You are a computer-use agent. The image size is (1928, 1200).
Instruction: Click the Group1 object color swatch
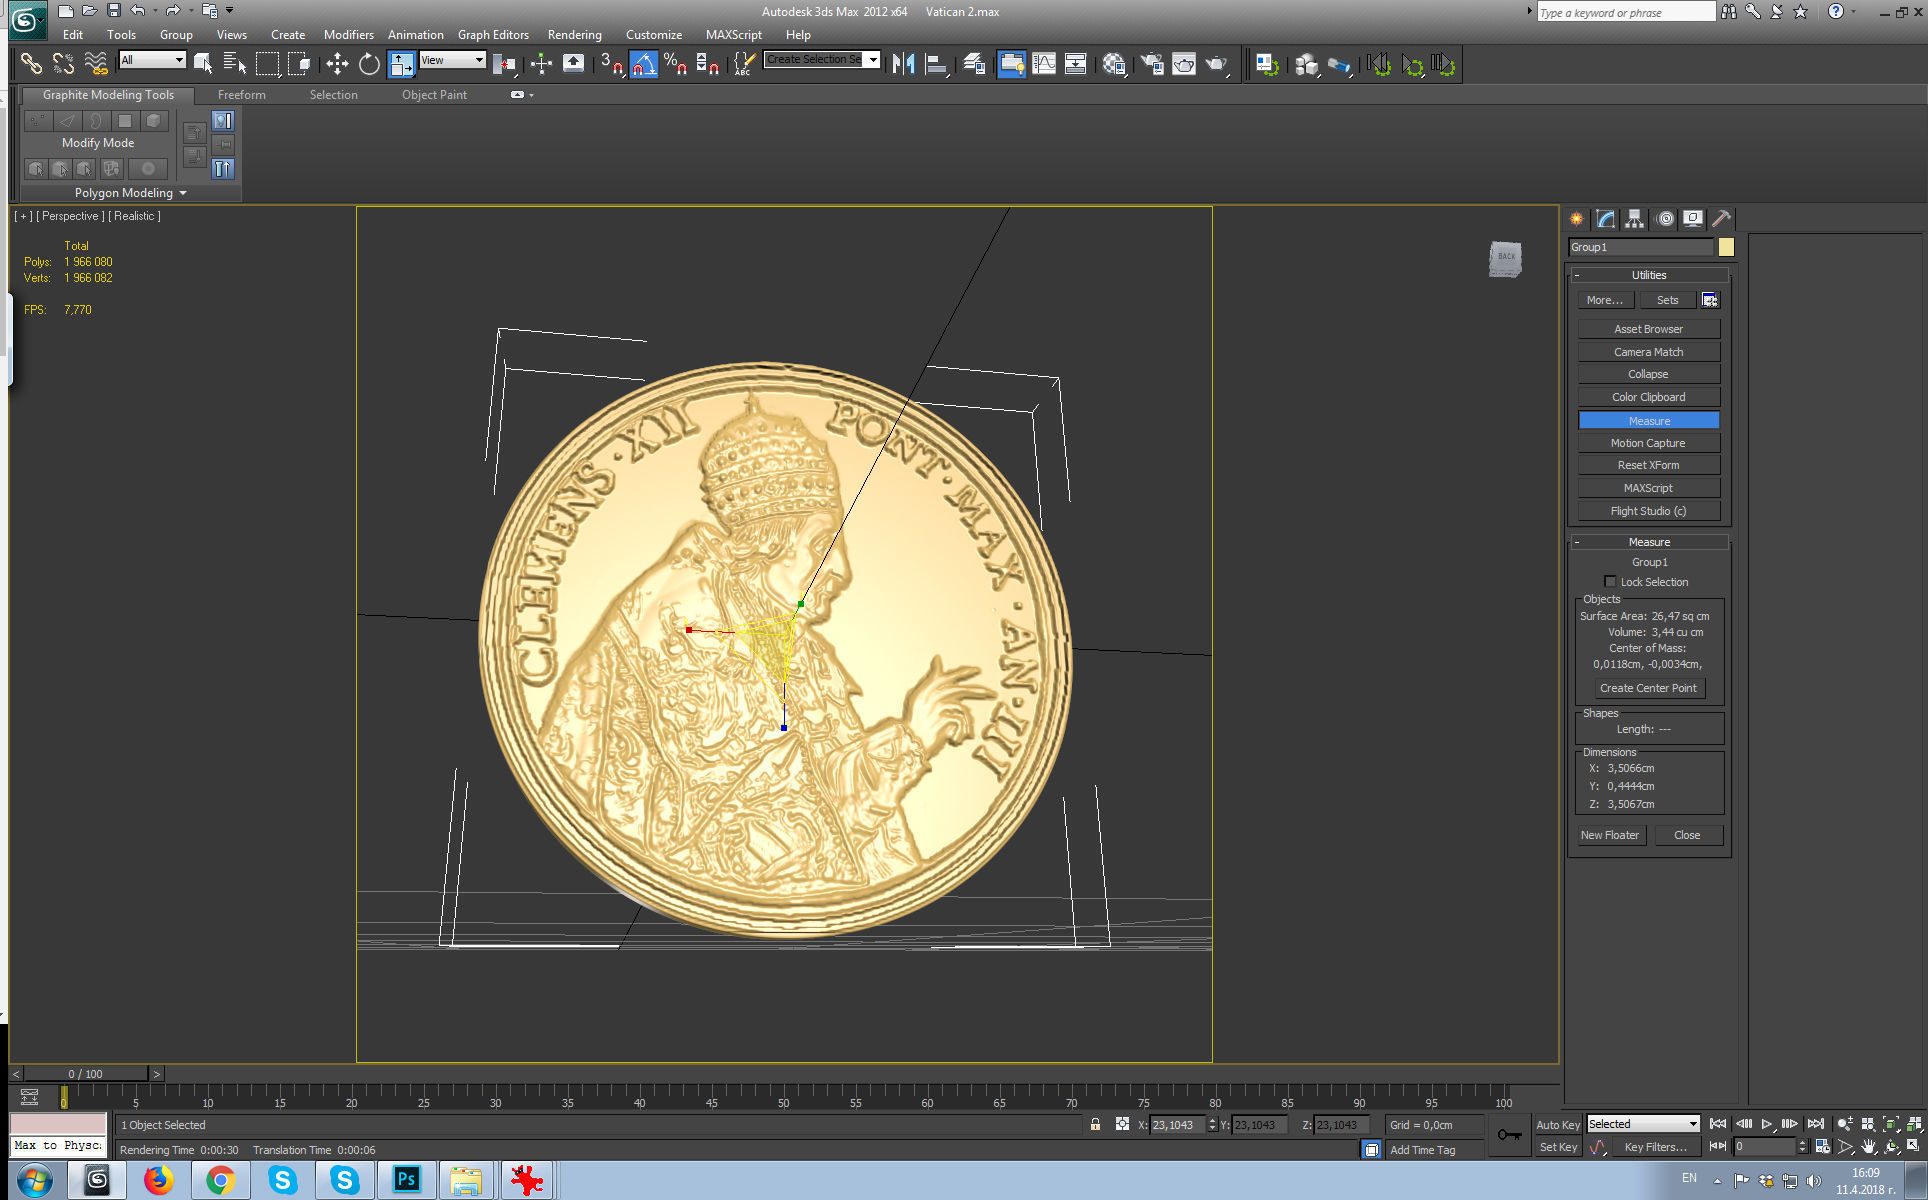click(x=1726, y=247)
